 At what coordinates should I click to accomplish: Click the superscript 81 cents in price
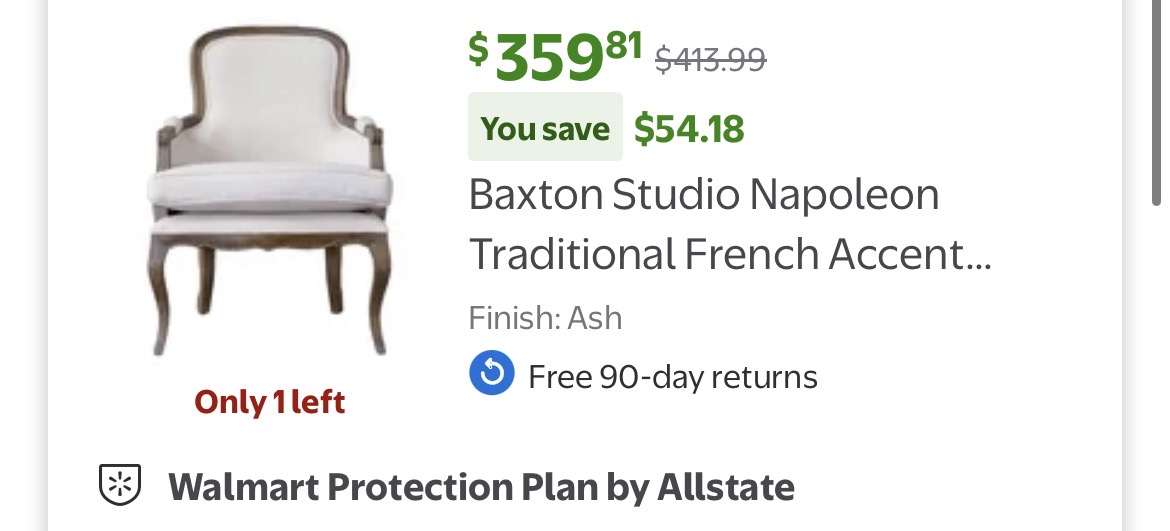click(624, 45)
